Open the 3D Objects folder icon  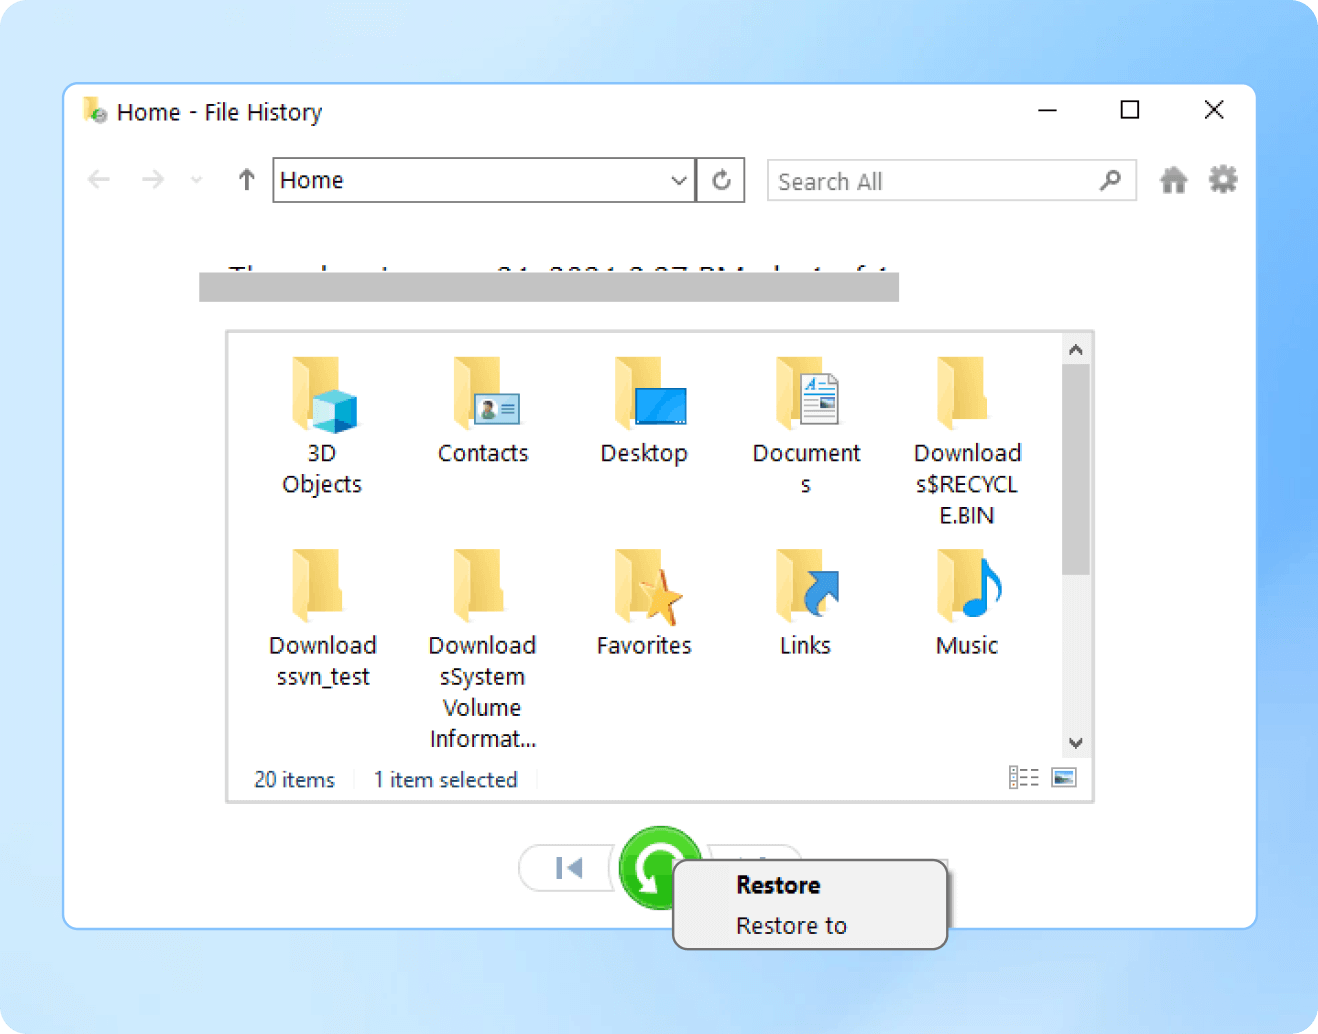pos(323,395)
